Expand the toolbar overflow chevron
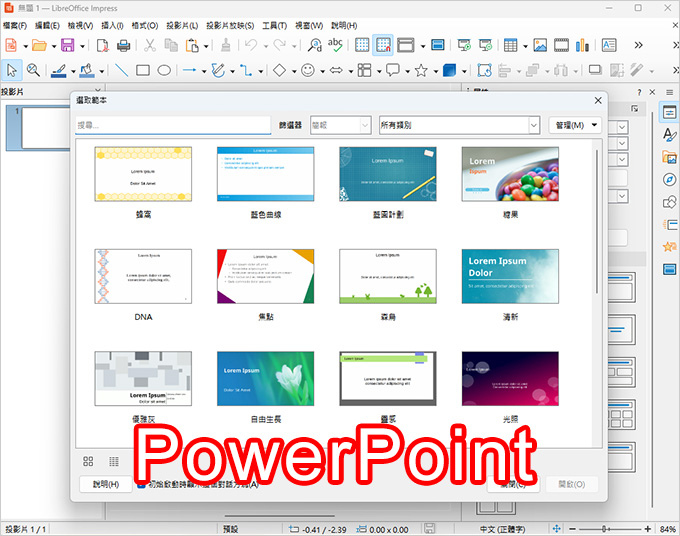680x536 pixels. pos(638,45)
